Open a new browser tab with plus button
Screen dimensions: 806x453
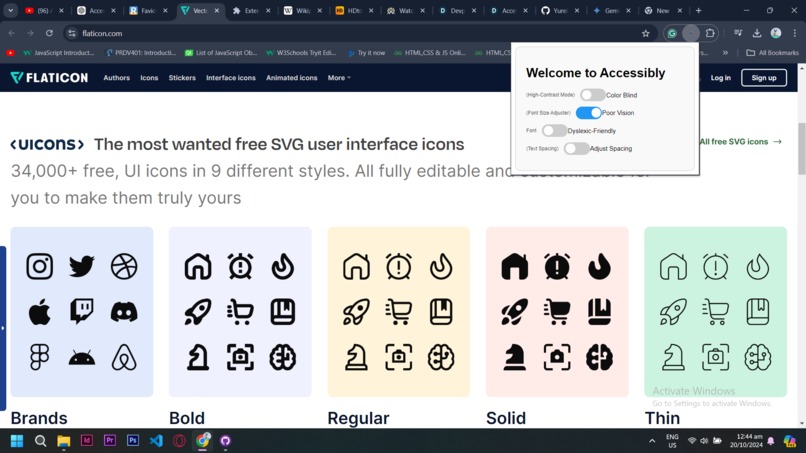(698, 10)
